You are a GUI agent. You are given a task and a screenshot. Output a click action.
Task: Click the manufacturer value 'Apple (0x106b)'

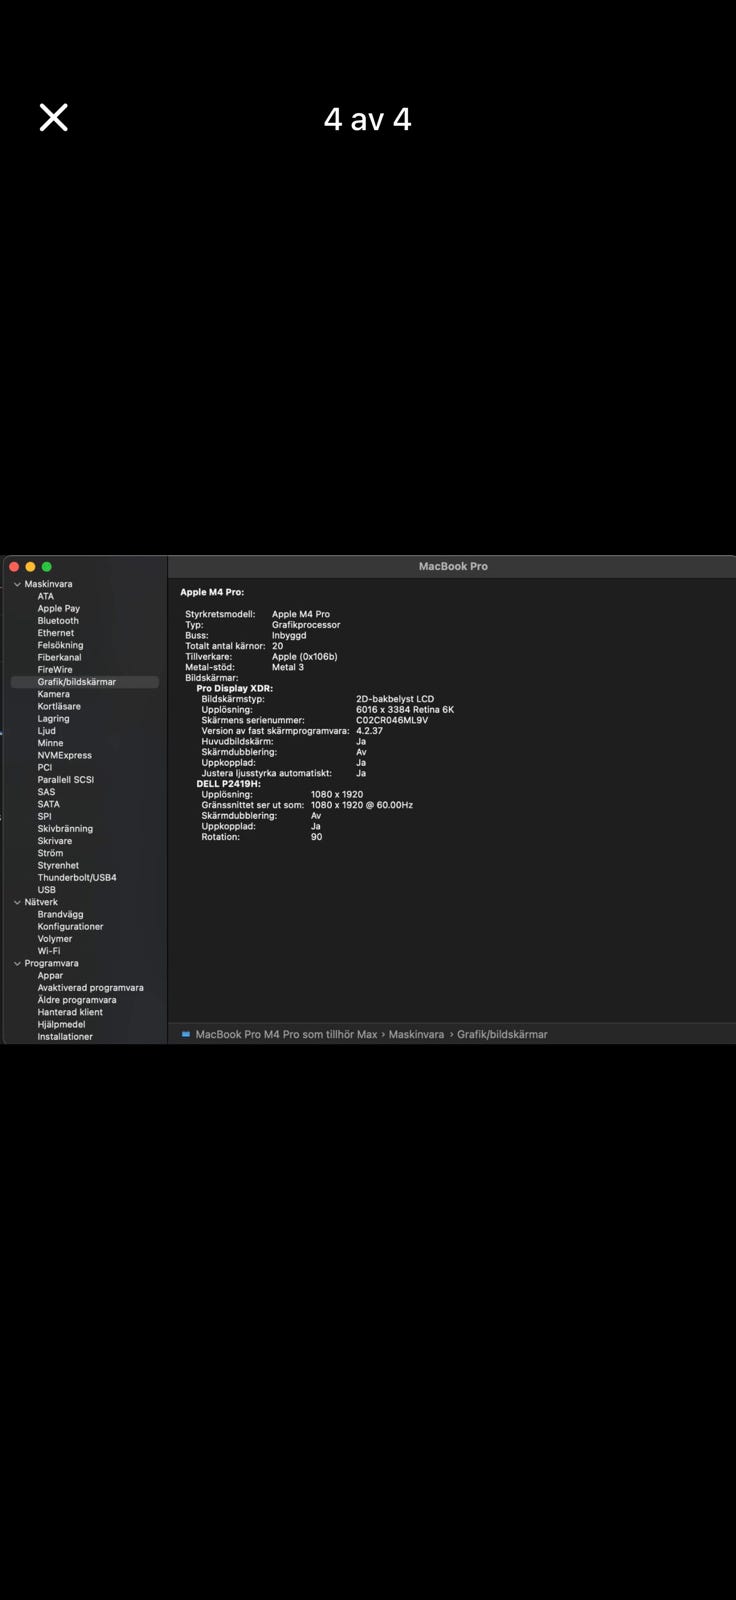(x=305, y=657)
